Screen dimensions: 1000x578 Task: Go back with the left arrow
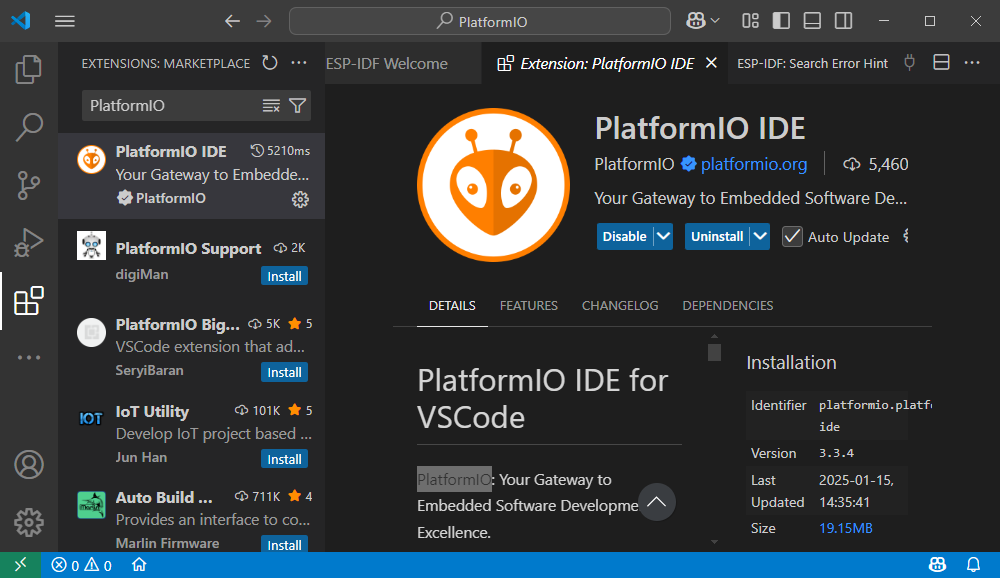232,22
